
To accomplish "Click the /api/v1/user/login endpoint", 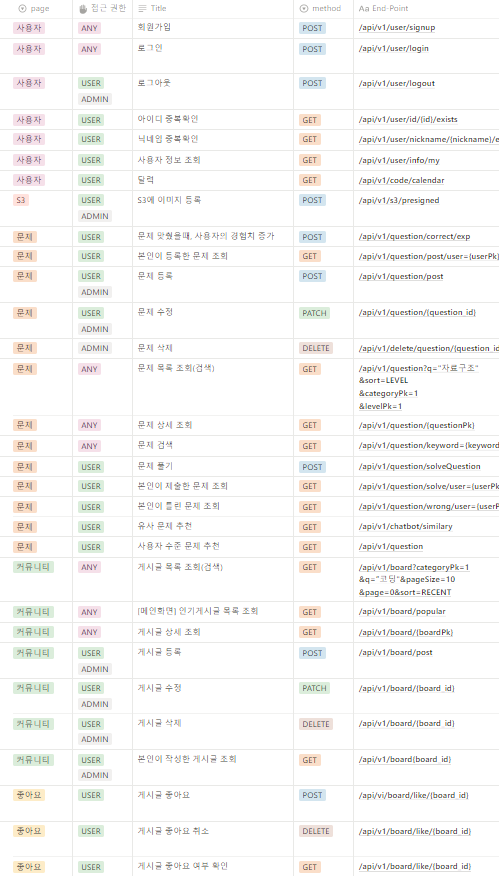I will point(393,49).
